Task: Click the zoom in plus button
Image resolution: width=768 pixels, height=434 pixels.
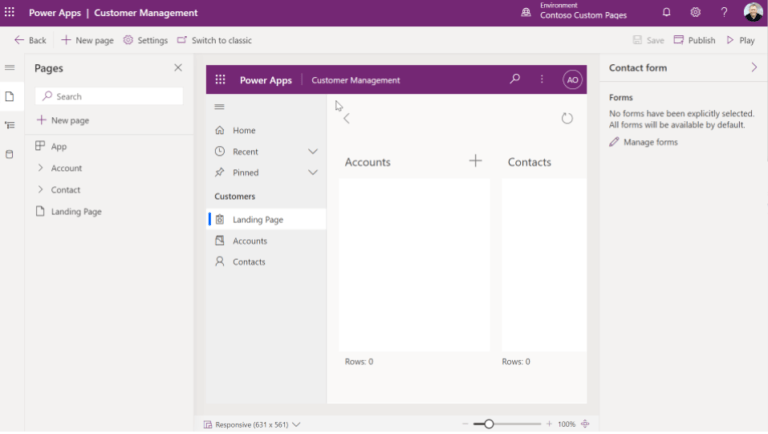Action: (549, 424)
